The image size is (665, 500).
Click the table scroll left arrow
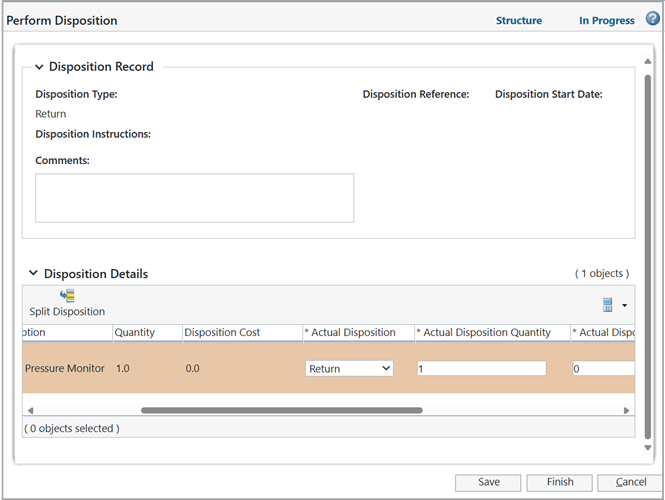coord(30,411)
